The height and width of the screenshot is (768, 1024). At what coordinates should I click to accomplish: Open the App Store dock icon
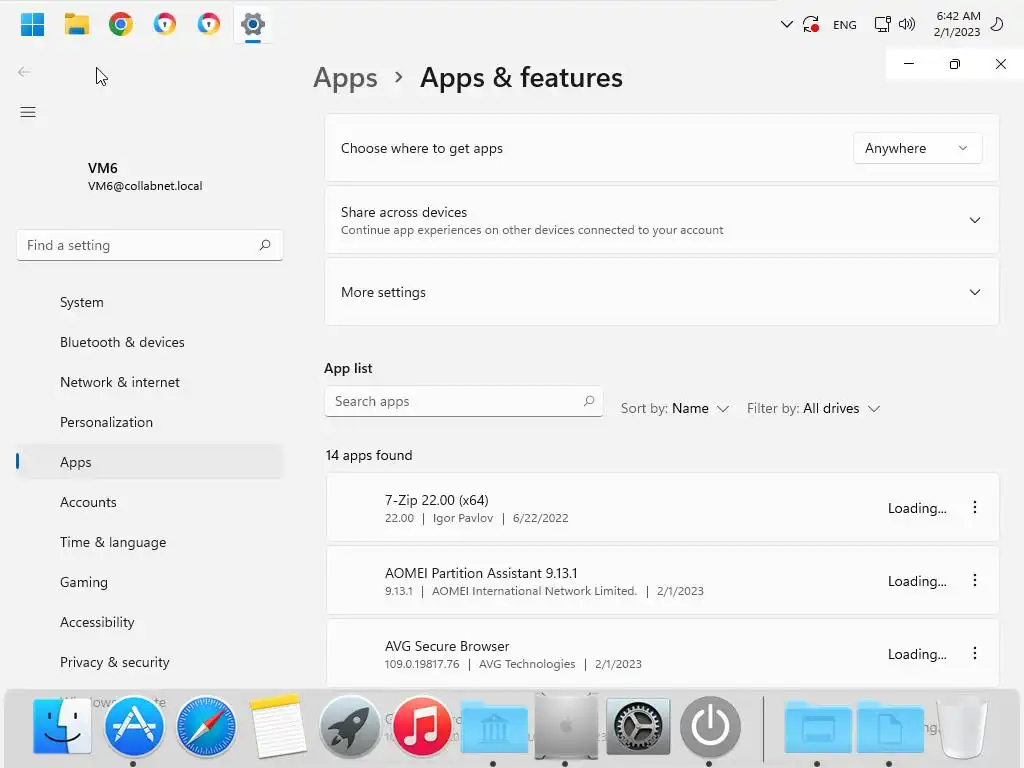click(134, 726)
